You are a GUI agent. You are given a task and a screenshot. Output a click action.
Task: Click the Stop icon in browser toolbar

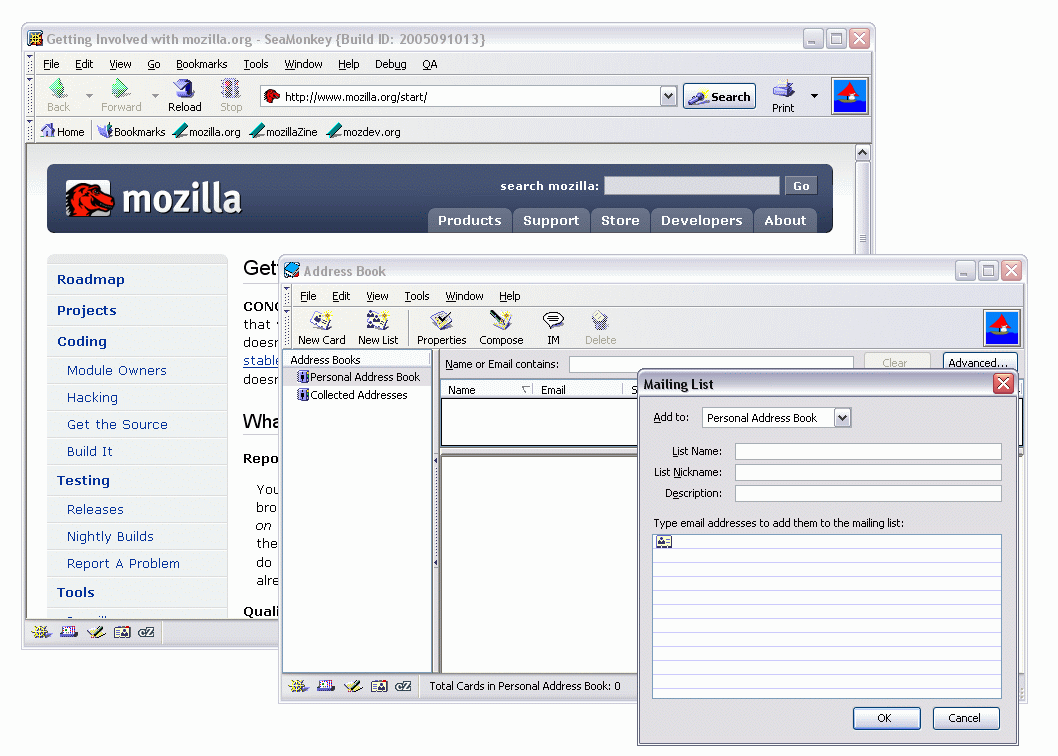pos(231,96)
